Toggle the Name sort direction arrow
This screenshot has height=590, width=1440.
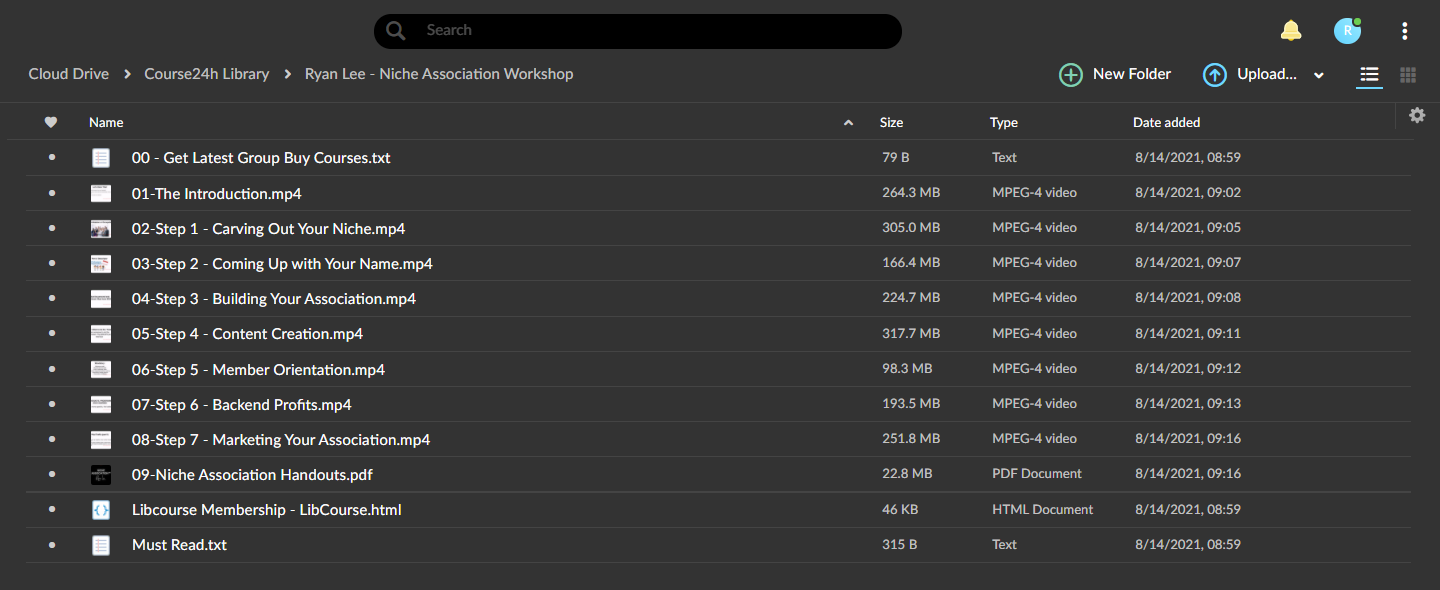849,122
